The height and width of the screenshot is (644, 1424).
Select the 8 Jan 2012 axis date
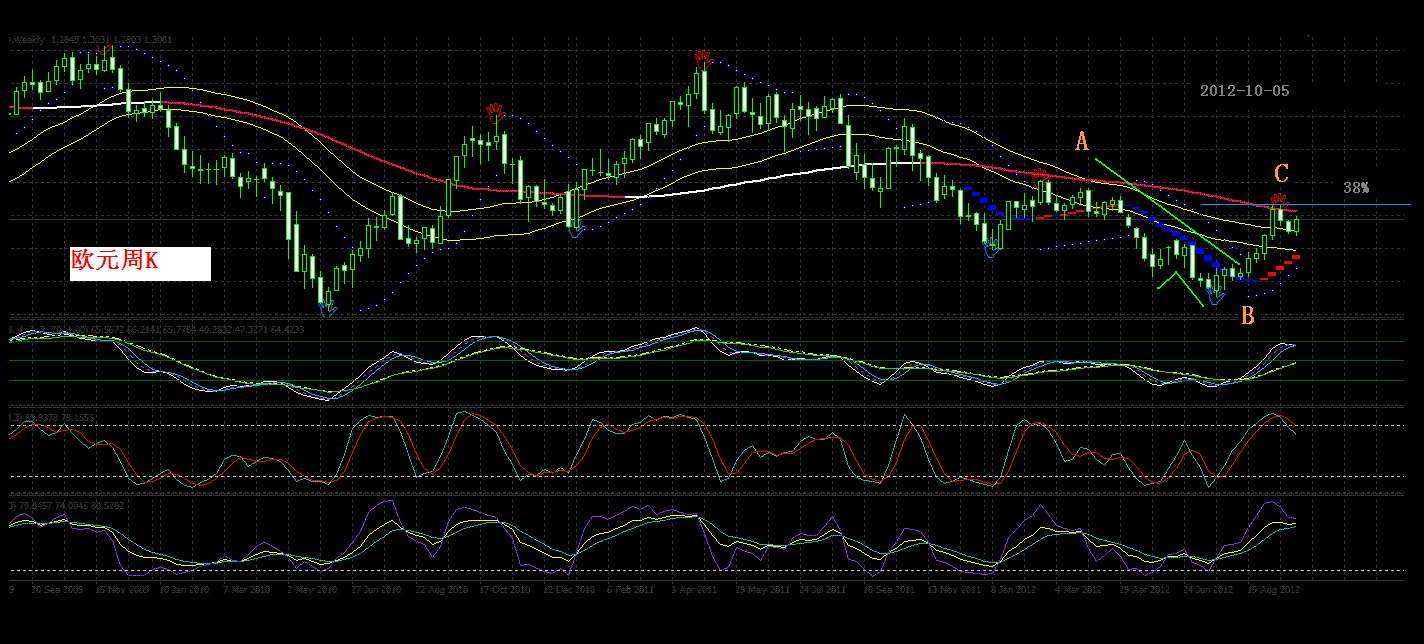click(x=1015, y=590)
